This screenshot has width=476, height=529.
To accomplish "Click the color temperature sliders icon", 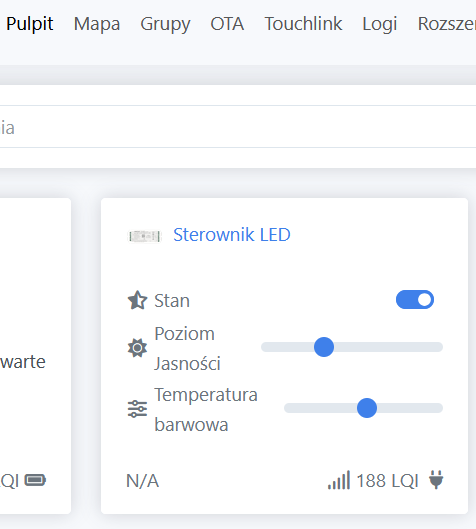I will 137,409.
